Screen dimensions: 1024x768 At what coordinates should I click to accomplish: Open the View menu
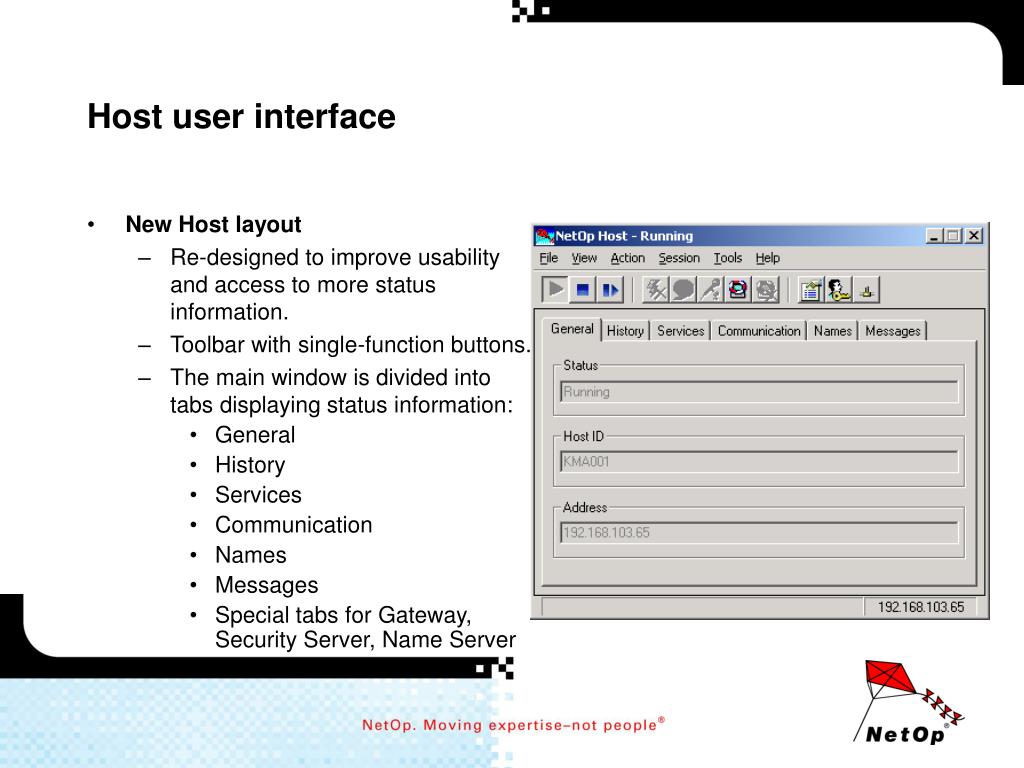(x=584, y=258)
